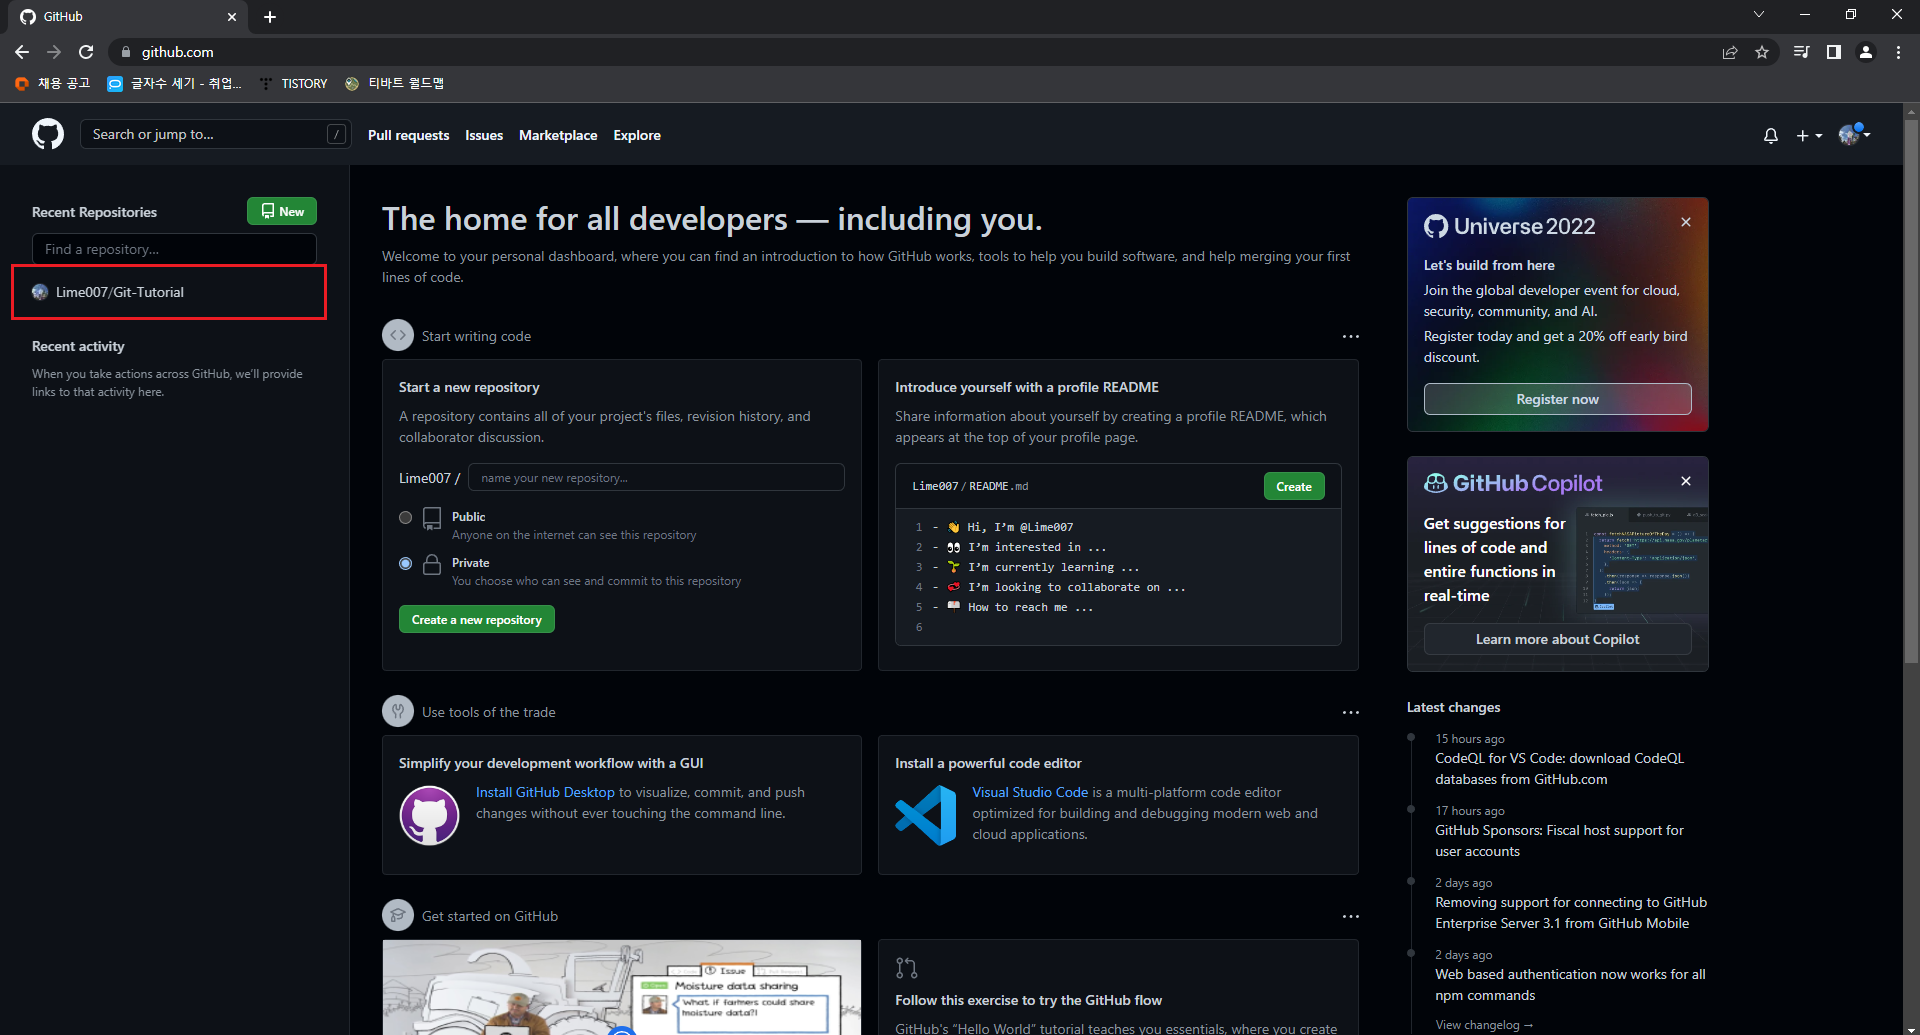Open Chrome media control icon
Screen dimensions: 1920x1035
(x=1801, y=52)
